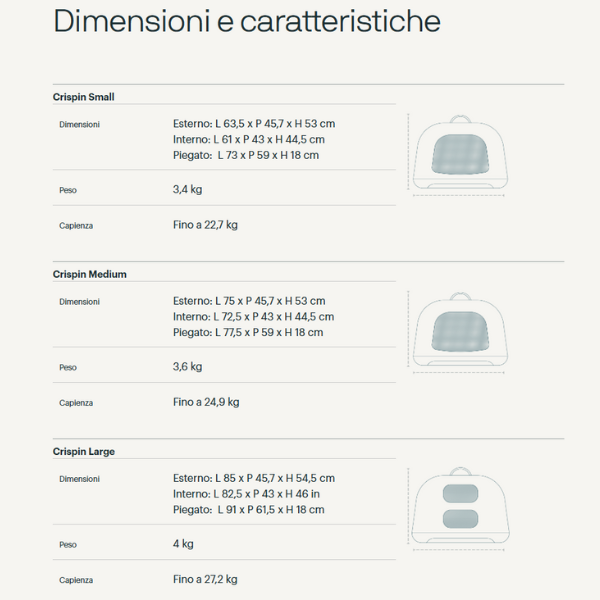Click the Medium external dimensions 'L 75' line
This screenshot has height=600, width=600.
[249, 301]
